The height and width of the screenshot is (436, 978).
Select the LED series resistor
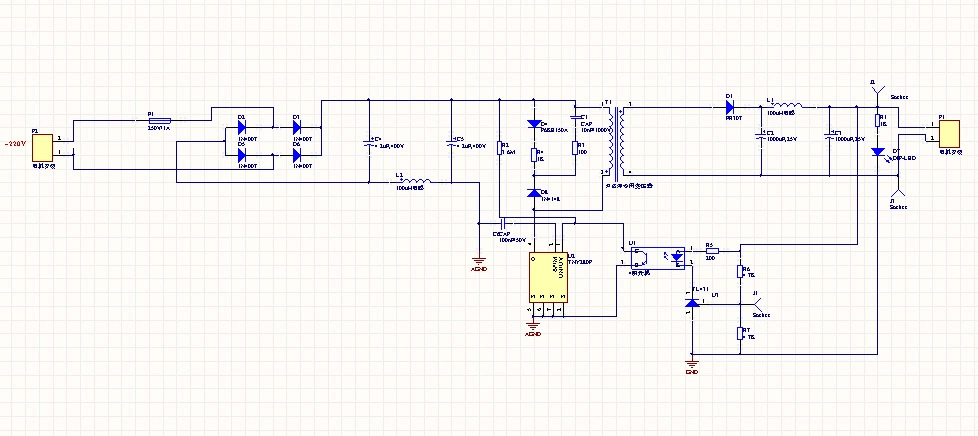[878, 120]
